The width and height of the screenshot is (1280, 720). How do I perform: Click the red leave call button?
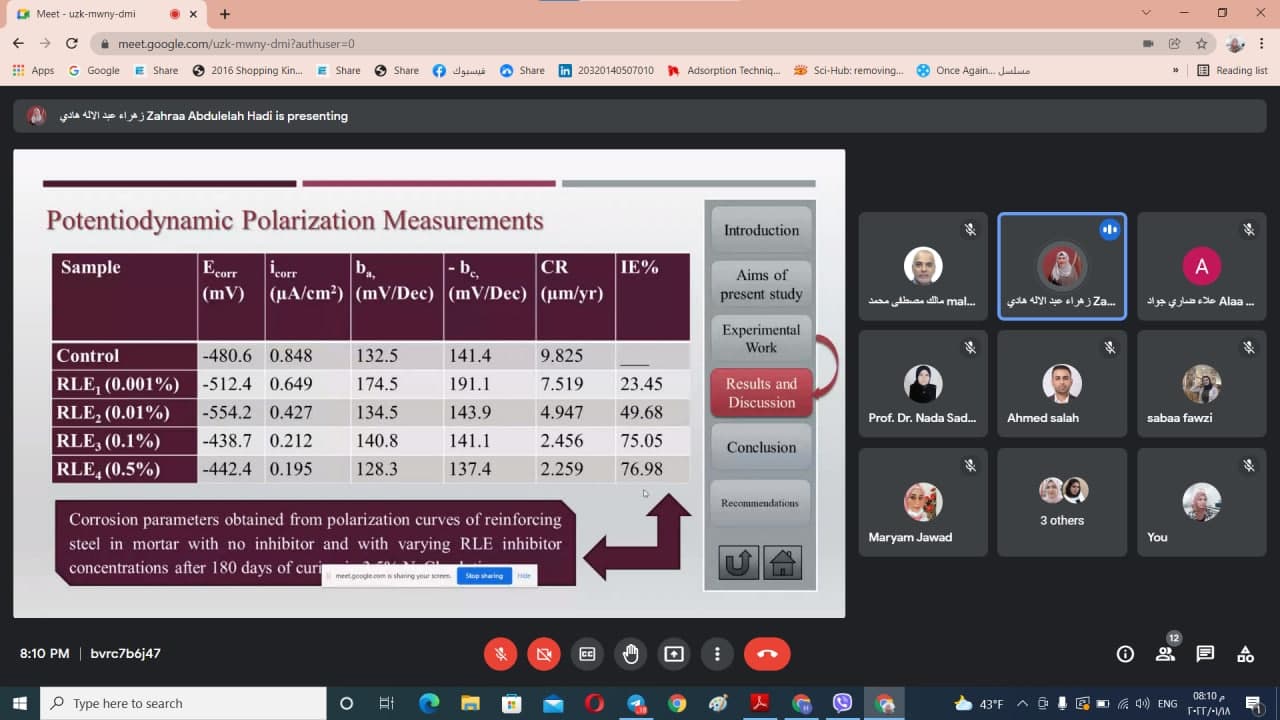[x=767, y=654]
